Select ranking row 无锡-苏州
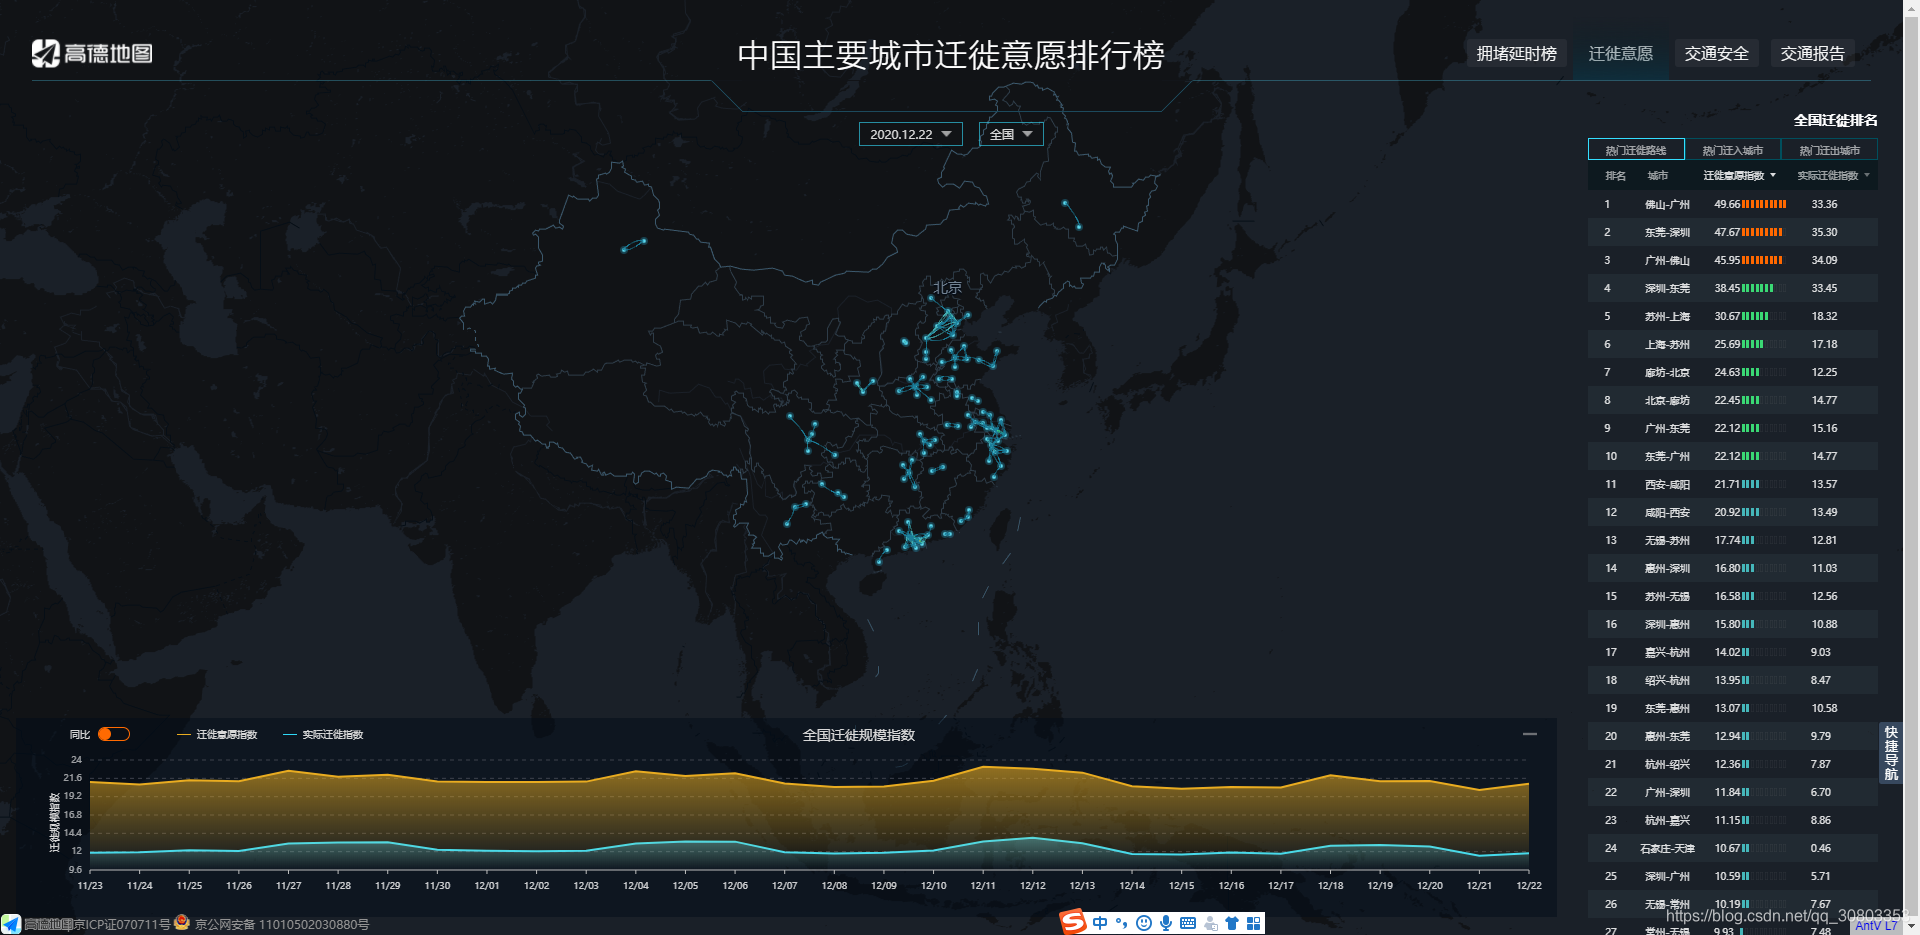 point(1733,540)
